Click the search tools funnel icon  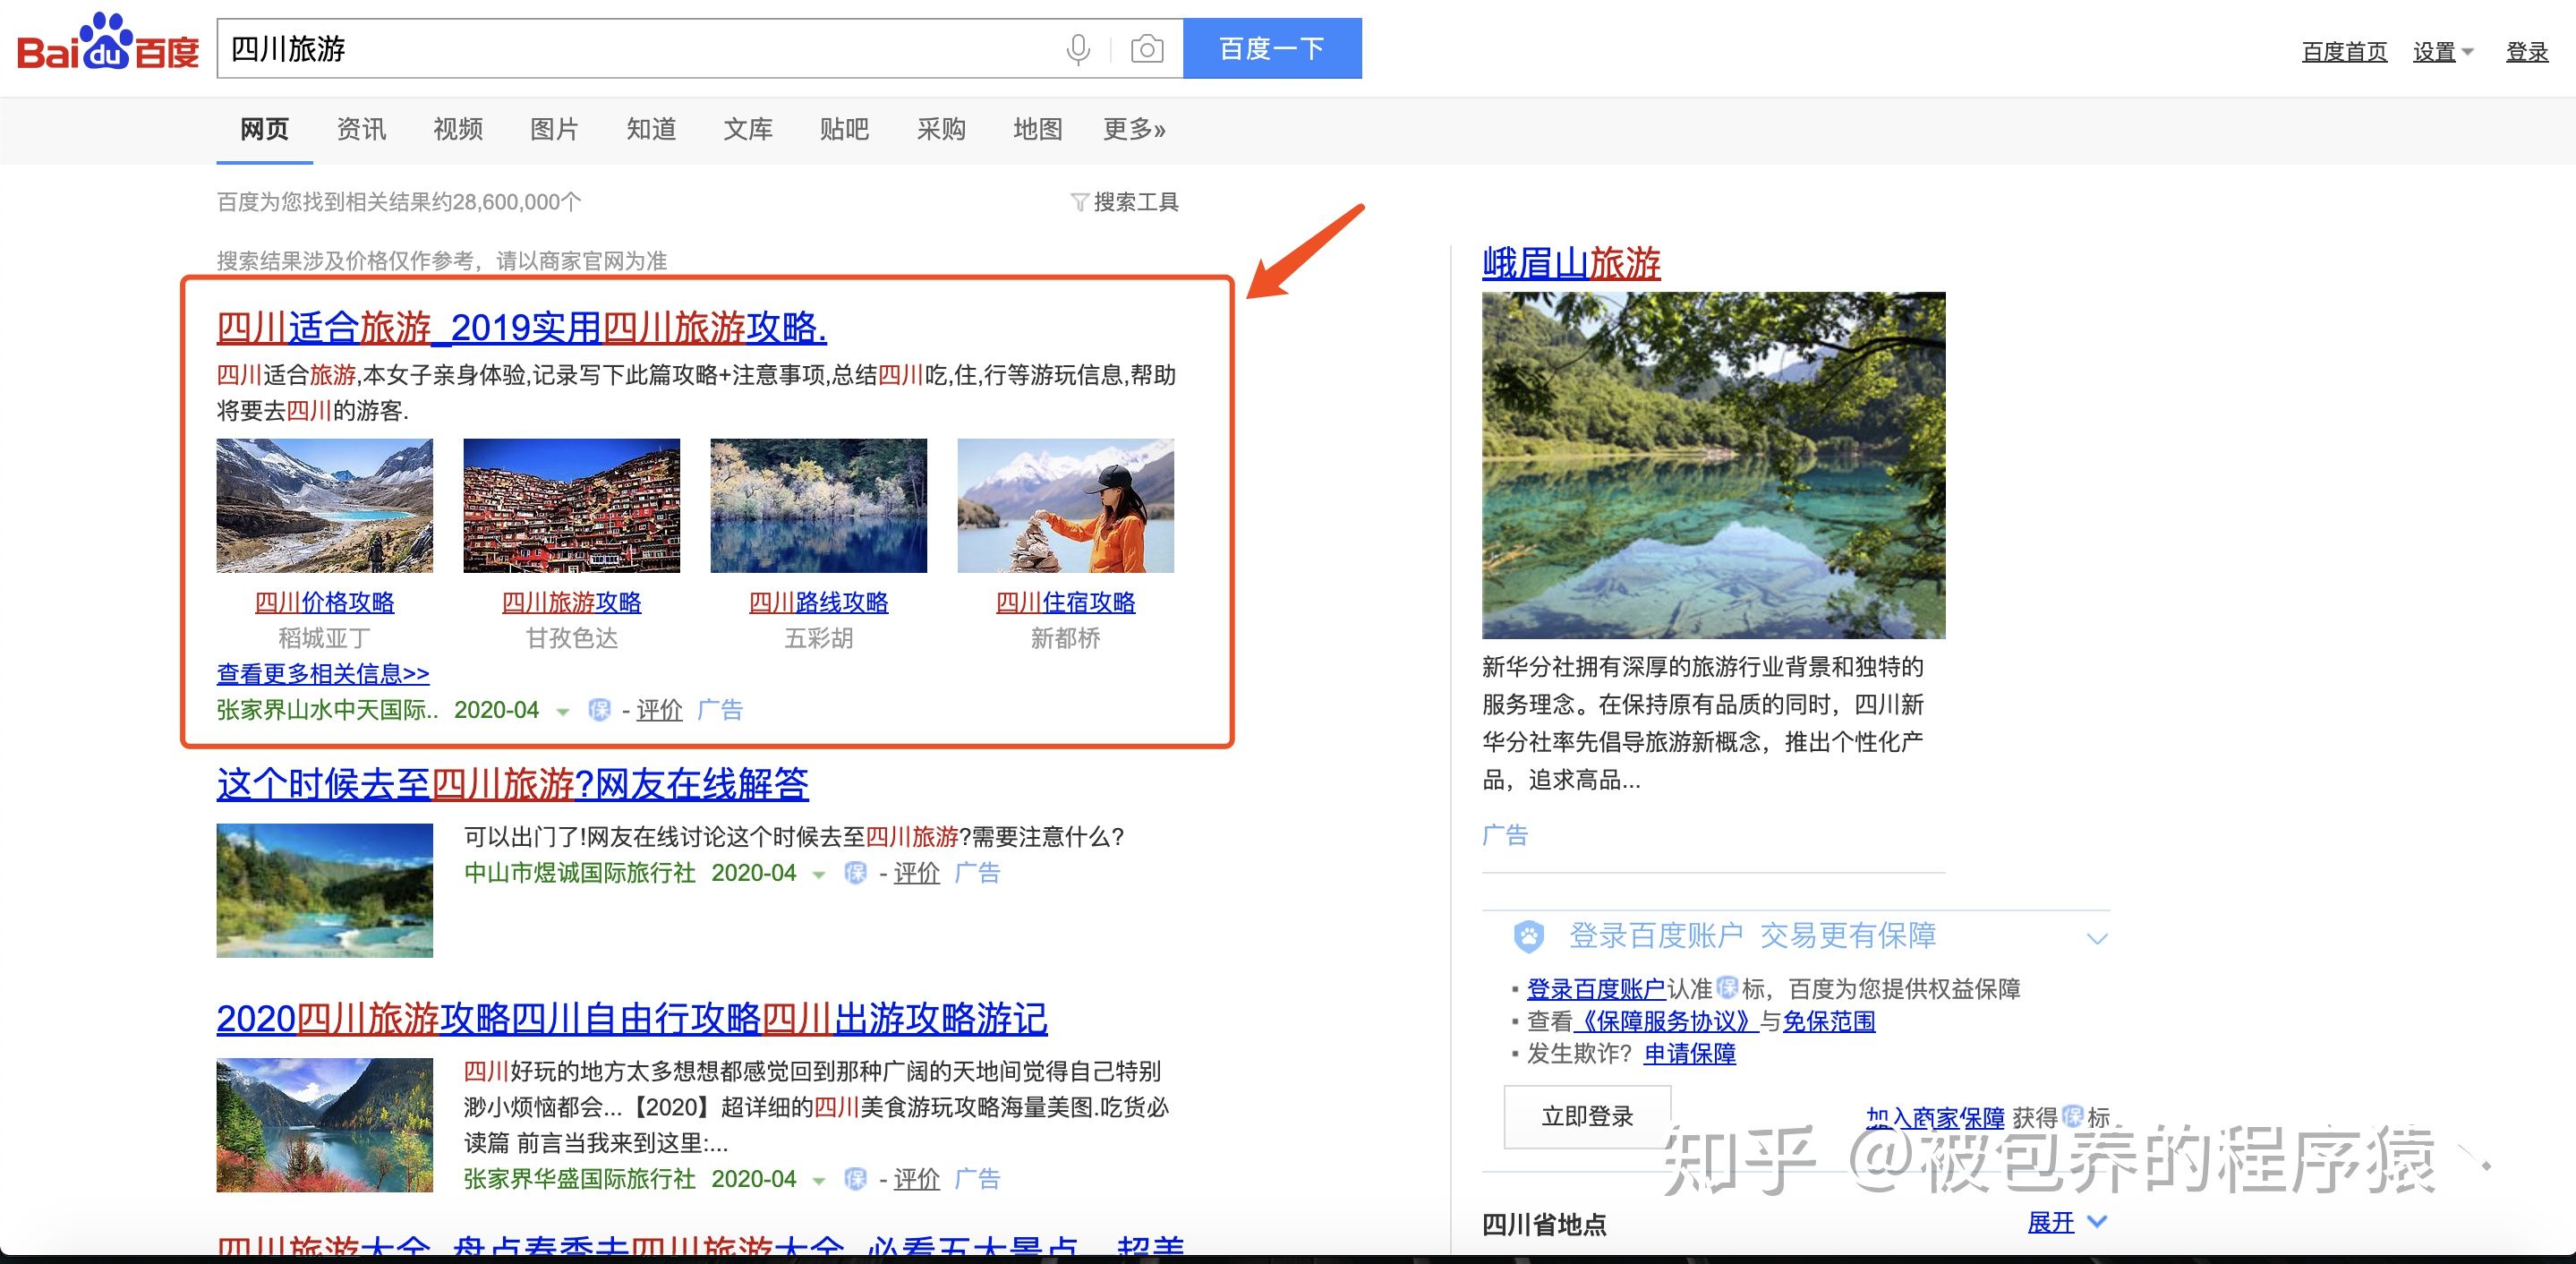click(1079, 202)
